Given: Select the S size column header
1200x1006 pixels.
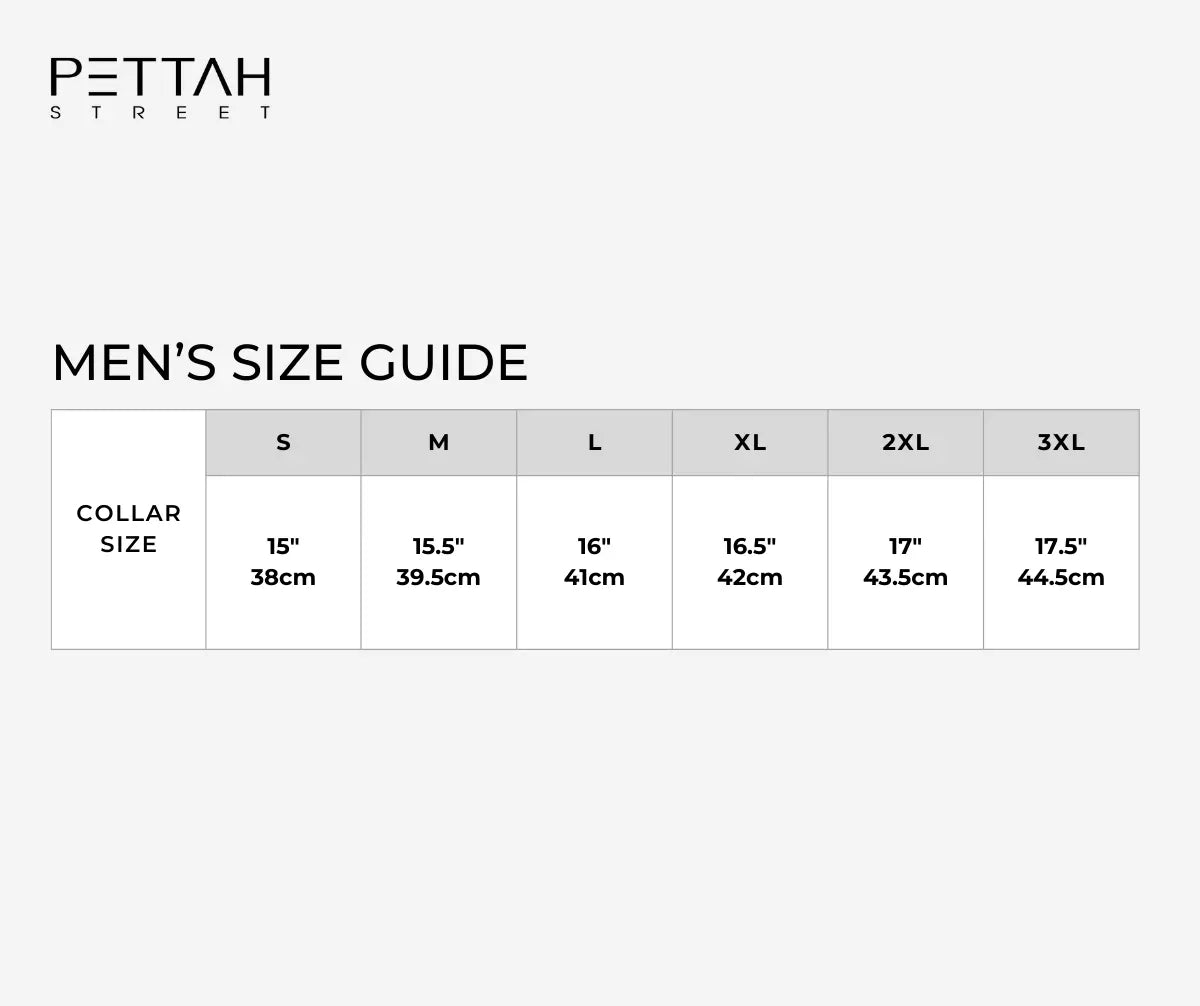Looking at the screenshot, I should click(284, 443).
